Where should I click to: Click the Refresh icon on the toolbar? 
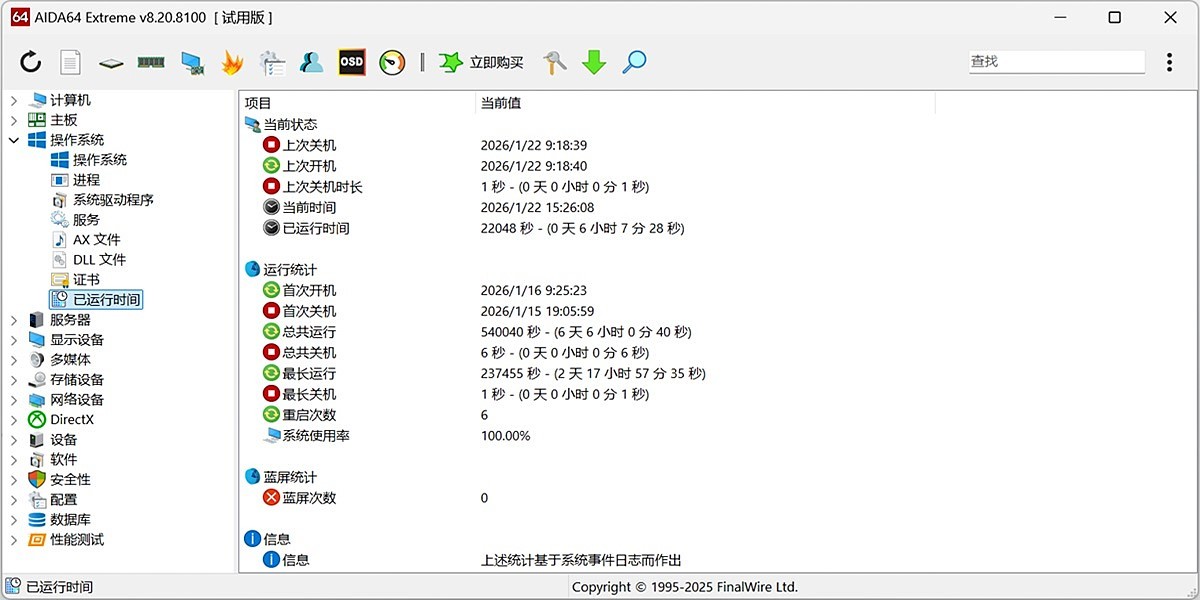pos(30,62)
